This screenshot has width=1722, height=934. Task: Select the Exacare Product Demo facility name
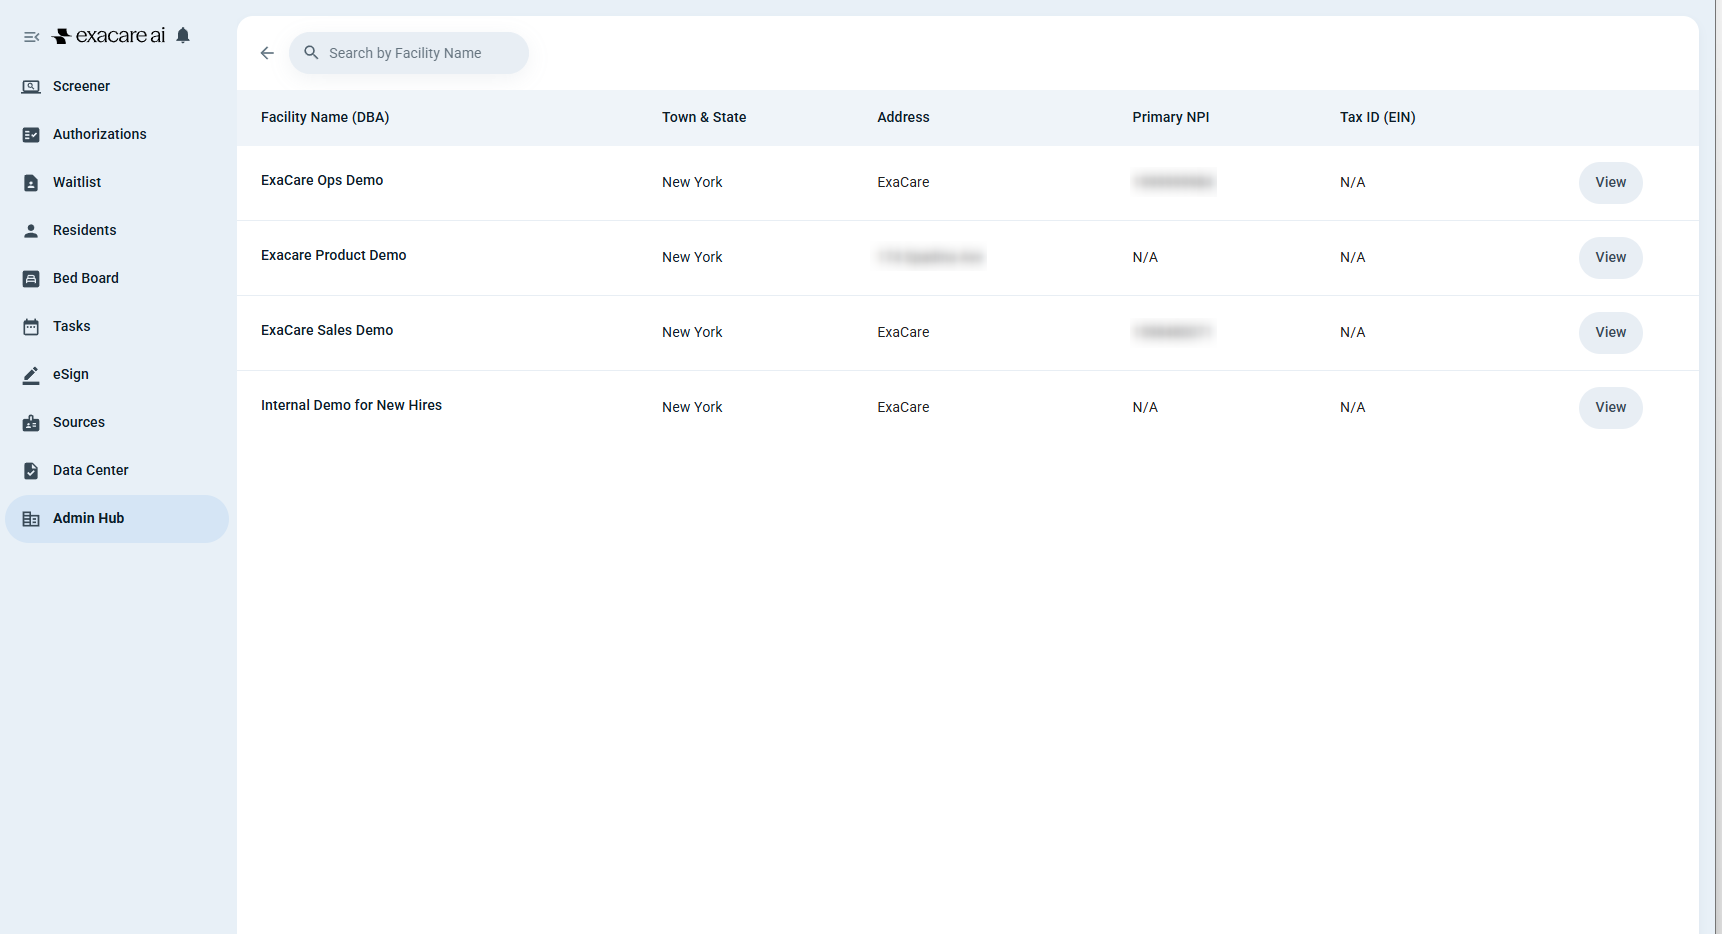tap(334, 255)
